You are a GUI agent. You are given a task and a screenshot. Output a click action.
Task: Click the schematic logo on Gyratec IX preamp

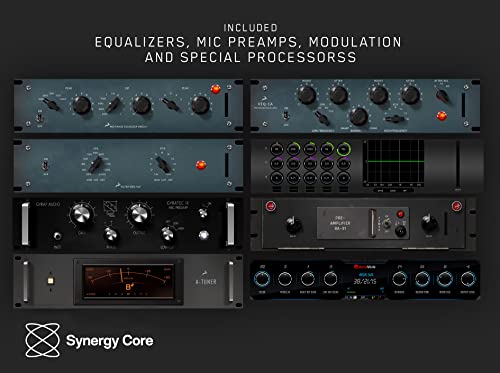(x=110, y=208)
